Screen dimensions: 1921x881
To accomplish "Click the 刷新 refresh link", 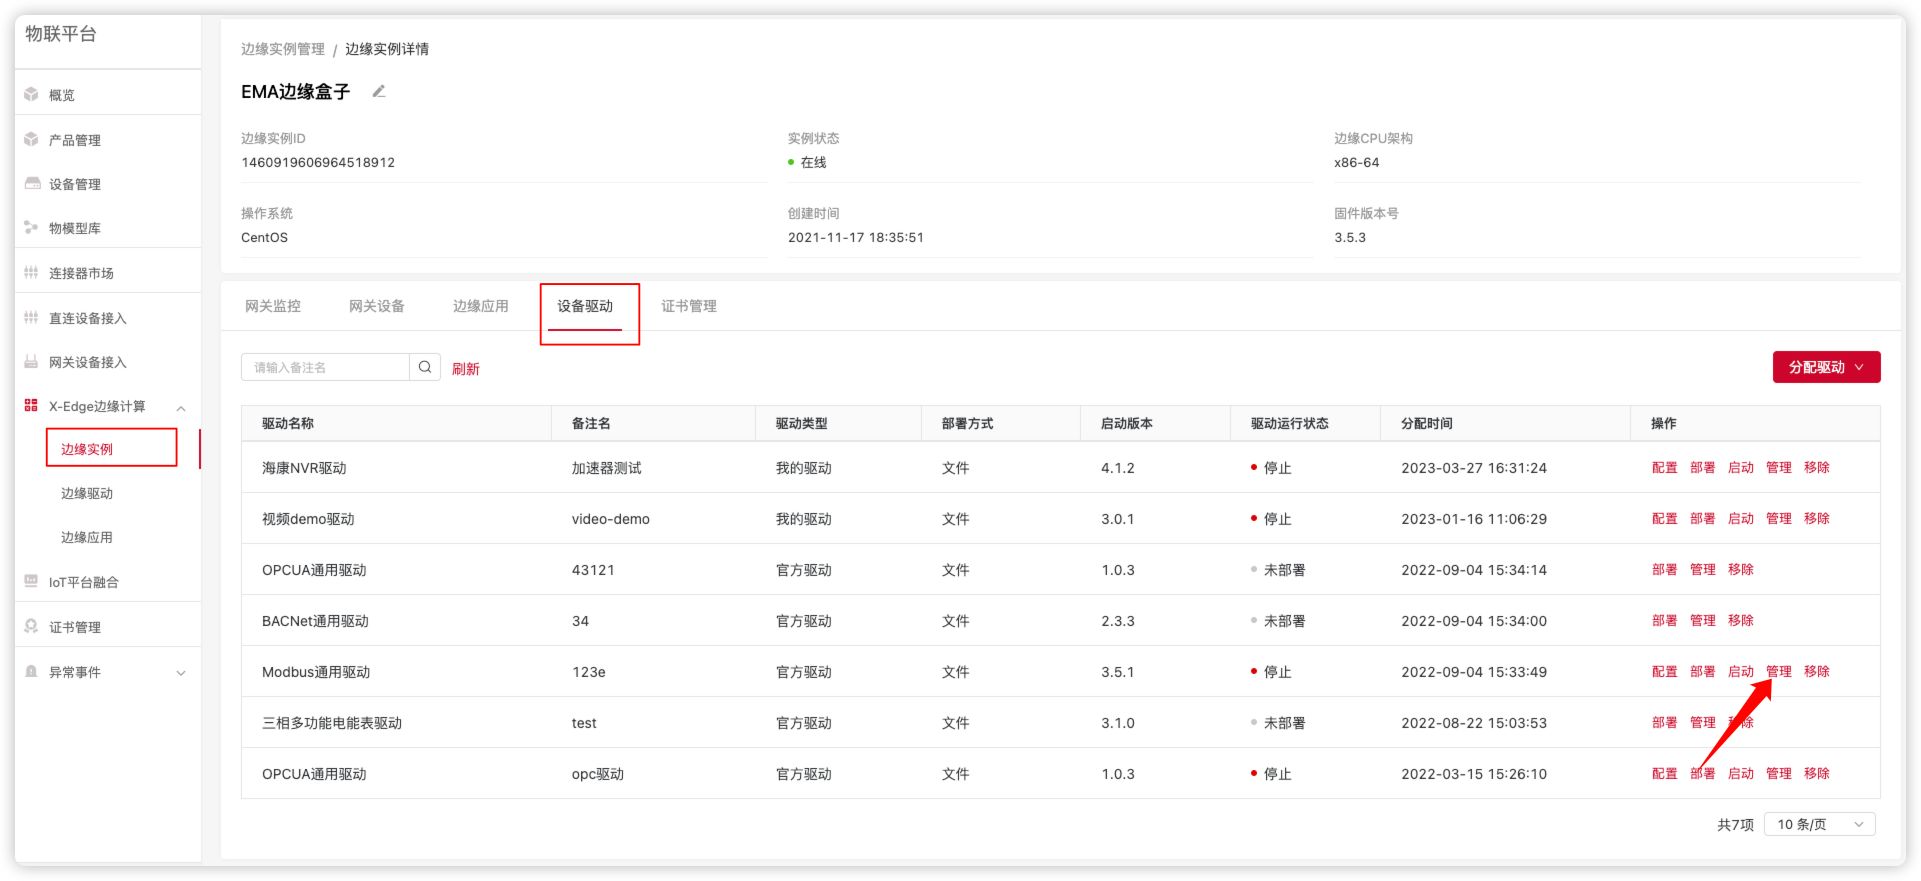I will [465, 369].
